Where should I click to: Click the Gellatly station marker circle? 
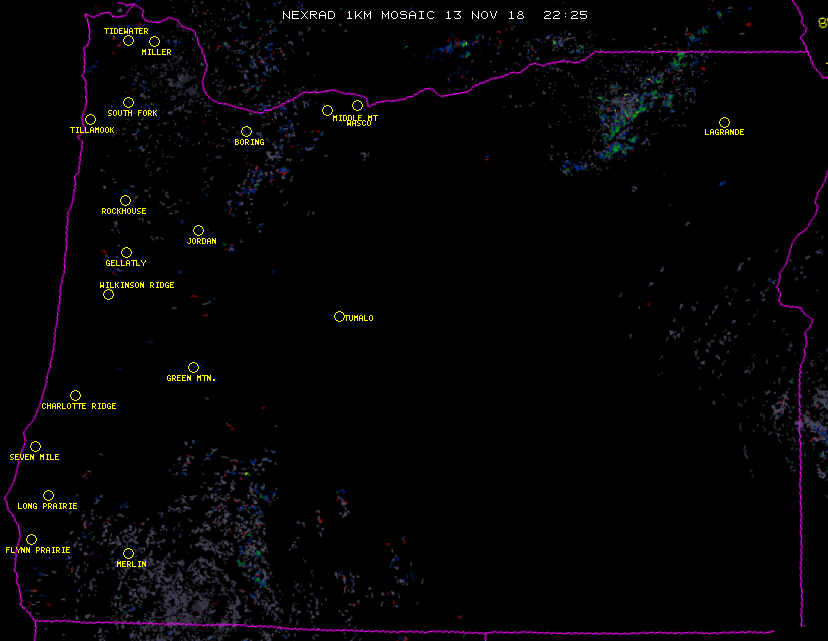(x=126, y=252)
